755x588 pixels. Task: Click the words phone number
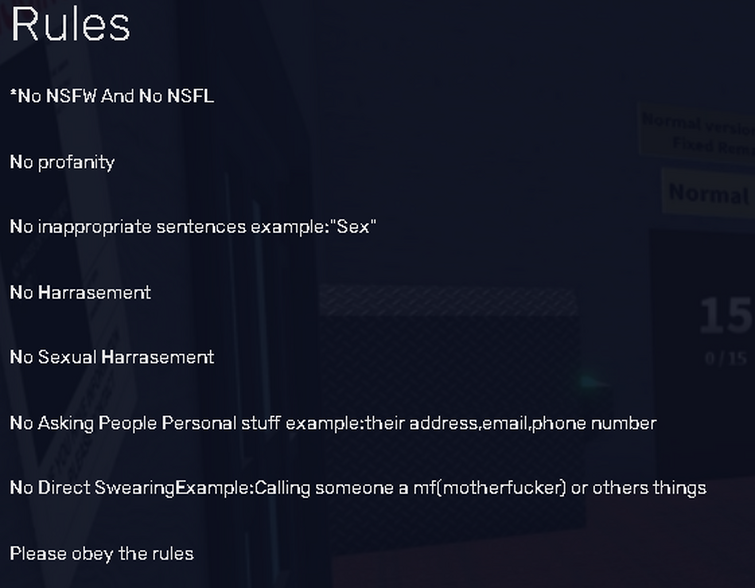pos(594,423)
